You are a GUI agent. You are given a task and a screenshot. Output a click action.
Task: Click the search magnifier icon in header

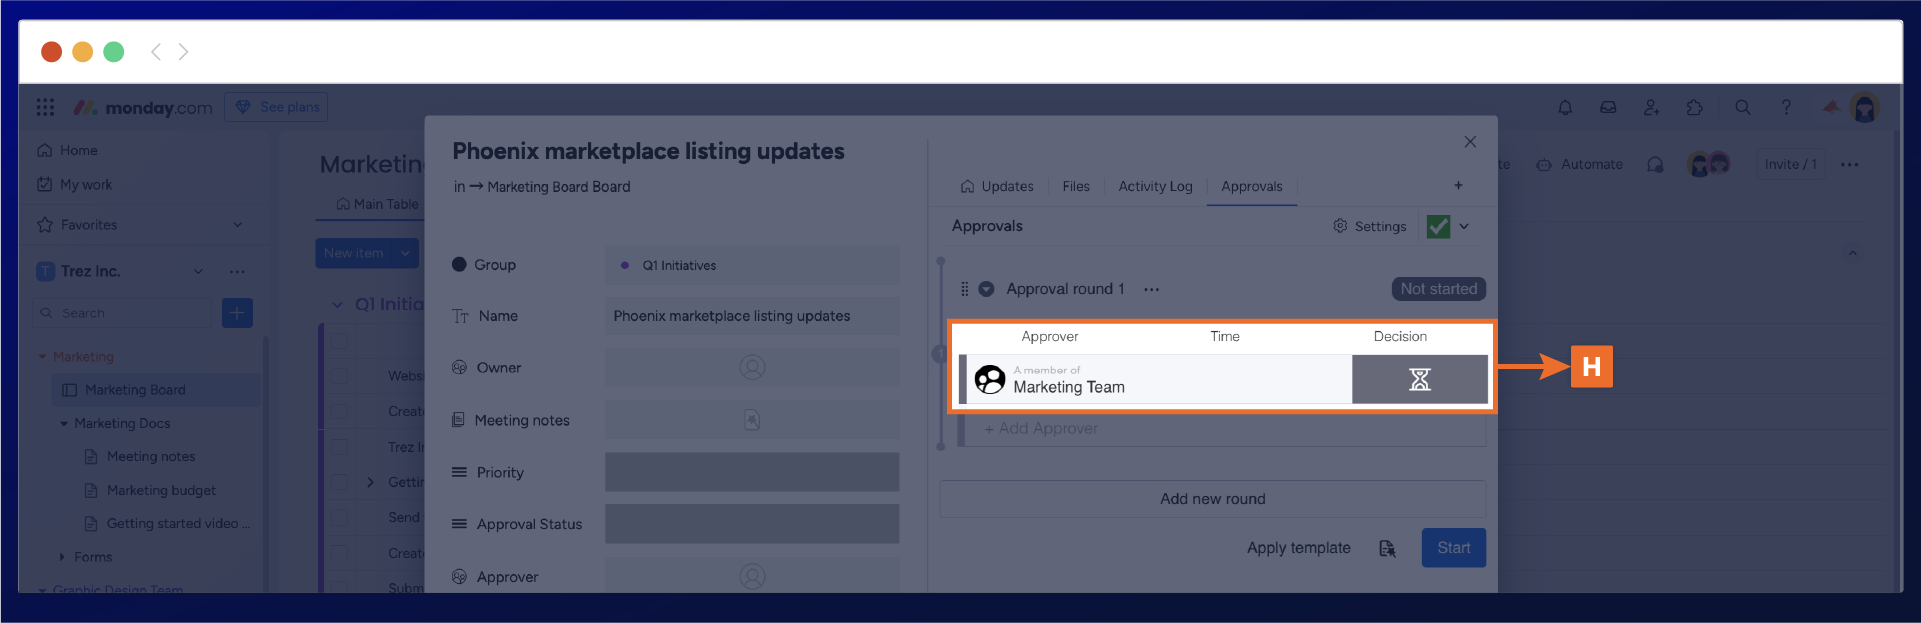[x=1742, y=108]
